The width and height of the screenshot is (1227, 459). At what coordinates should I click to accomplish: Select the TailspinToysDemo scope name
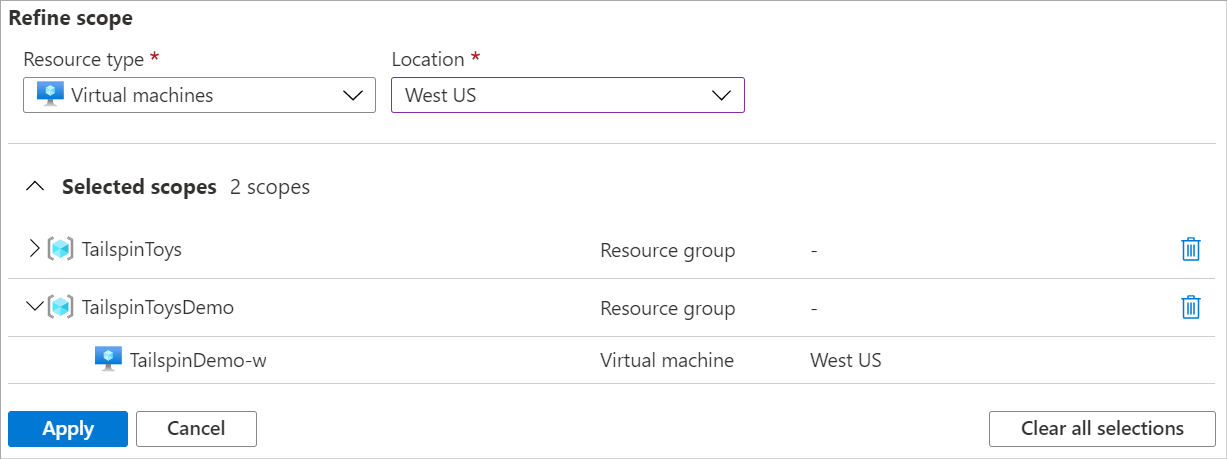tap(157, 308)
